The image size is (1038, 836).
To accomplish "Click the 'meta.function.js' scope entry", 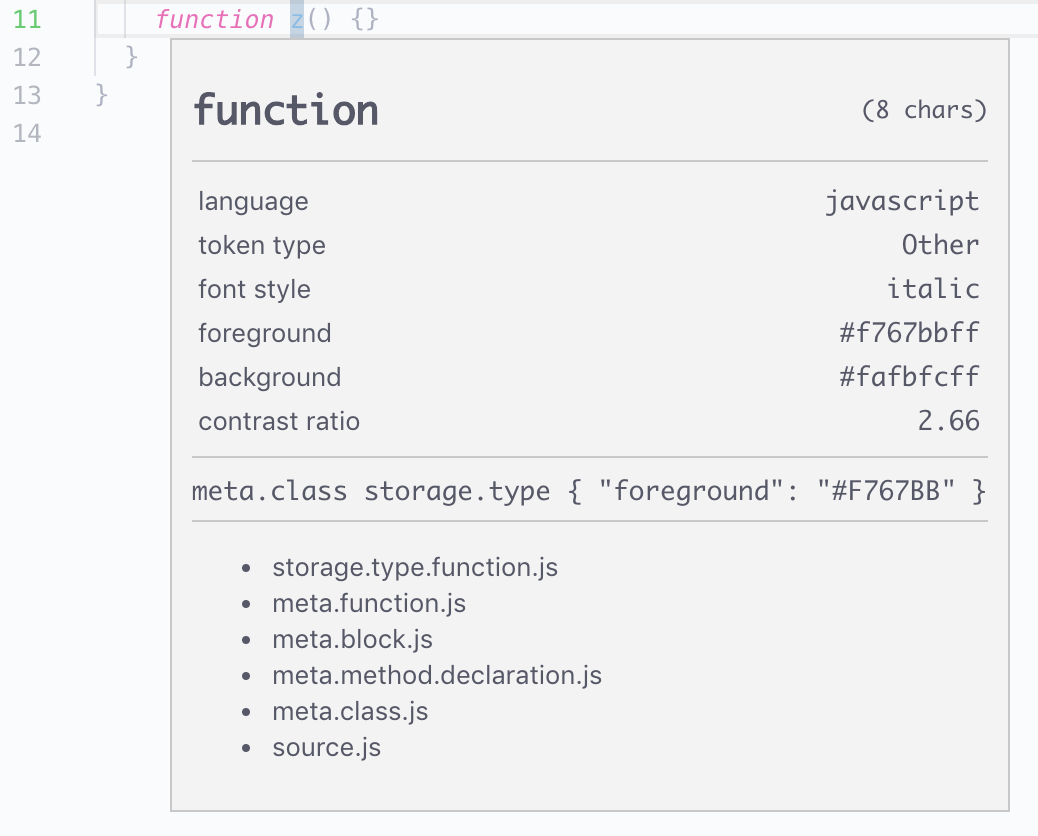I will [x=369, y=603].
